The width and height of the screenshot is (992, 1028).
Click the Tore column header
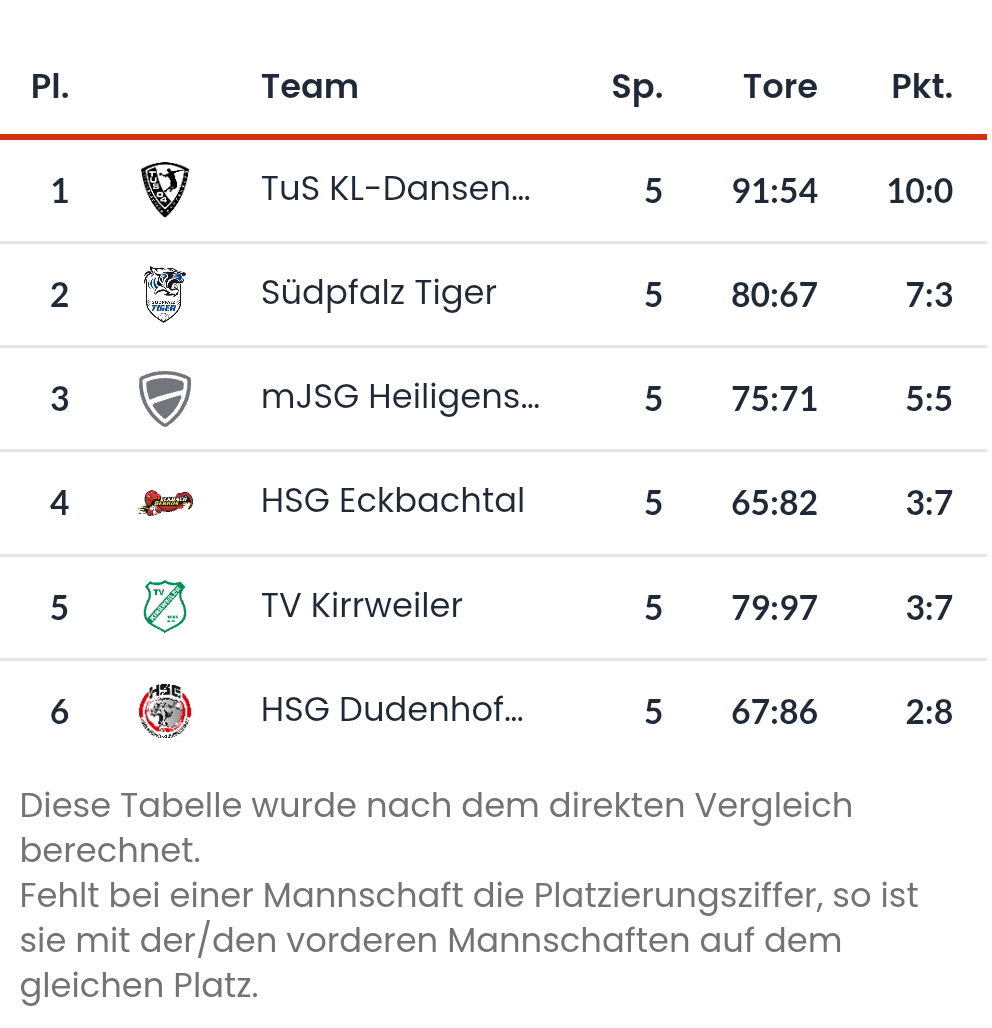coord(780,87)
